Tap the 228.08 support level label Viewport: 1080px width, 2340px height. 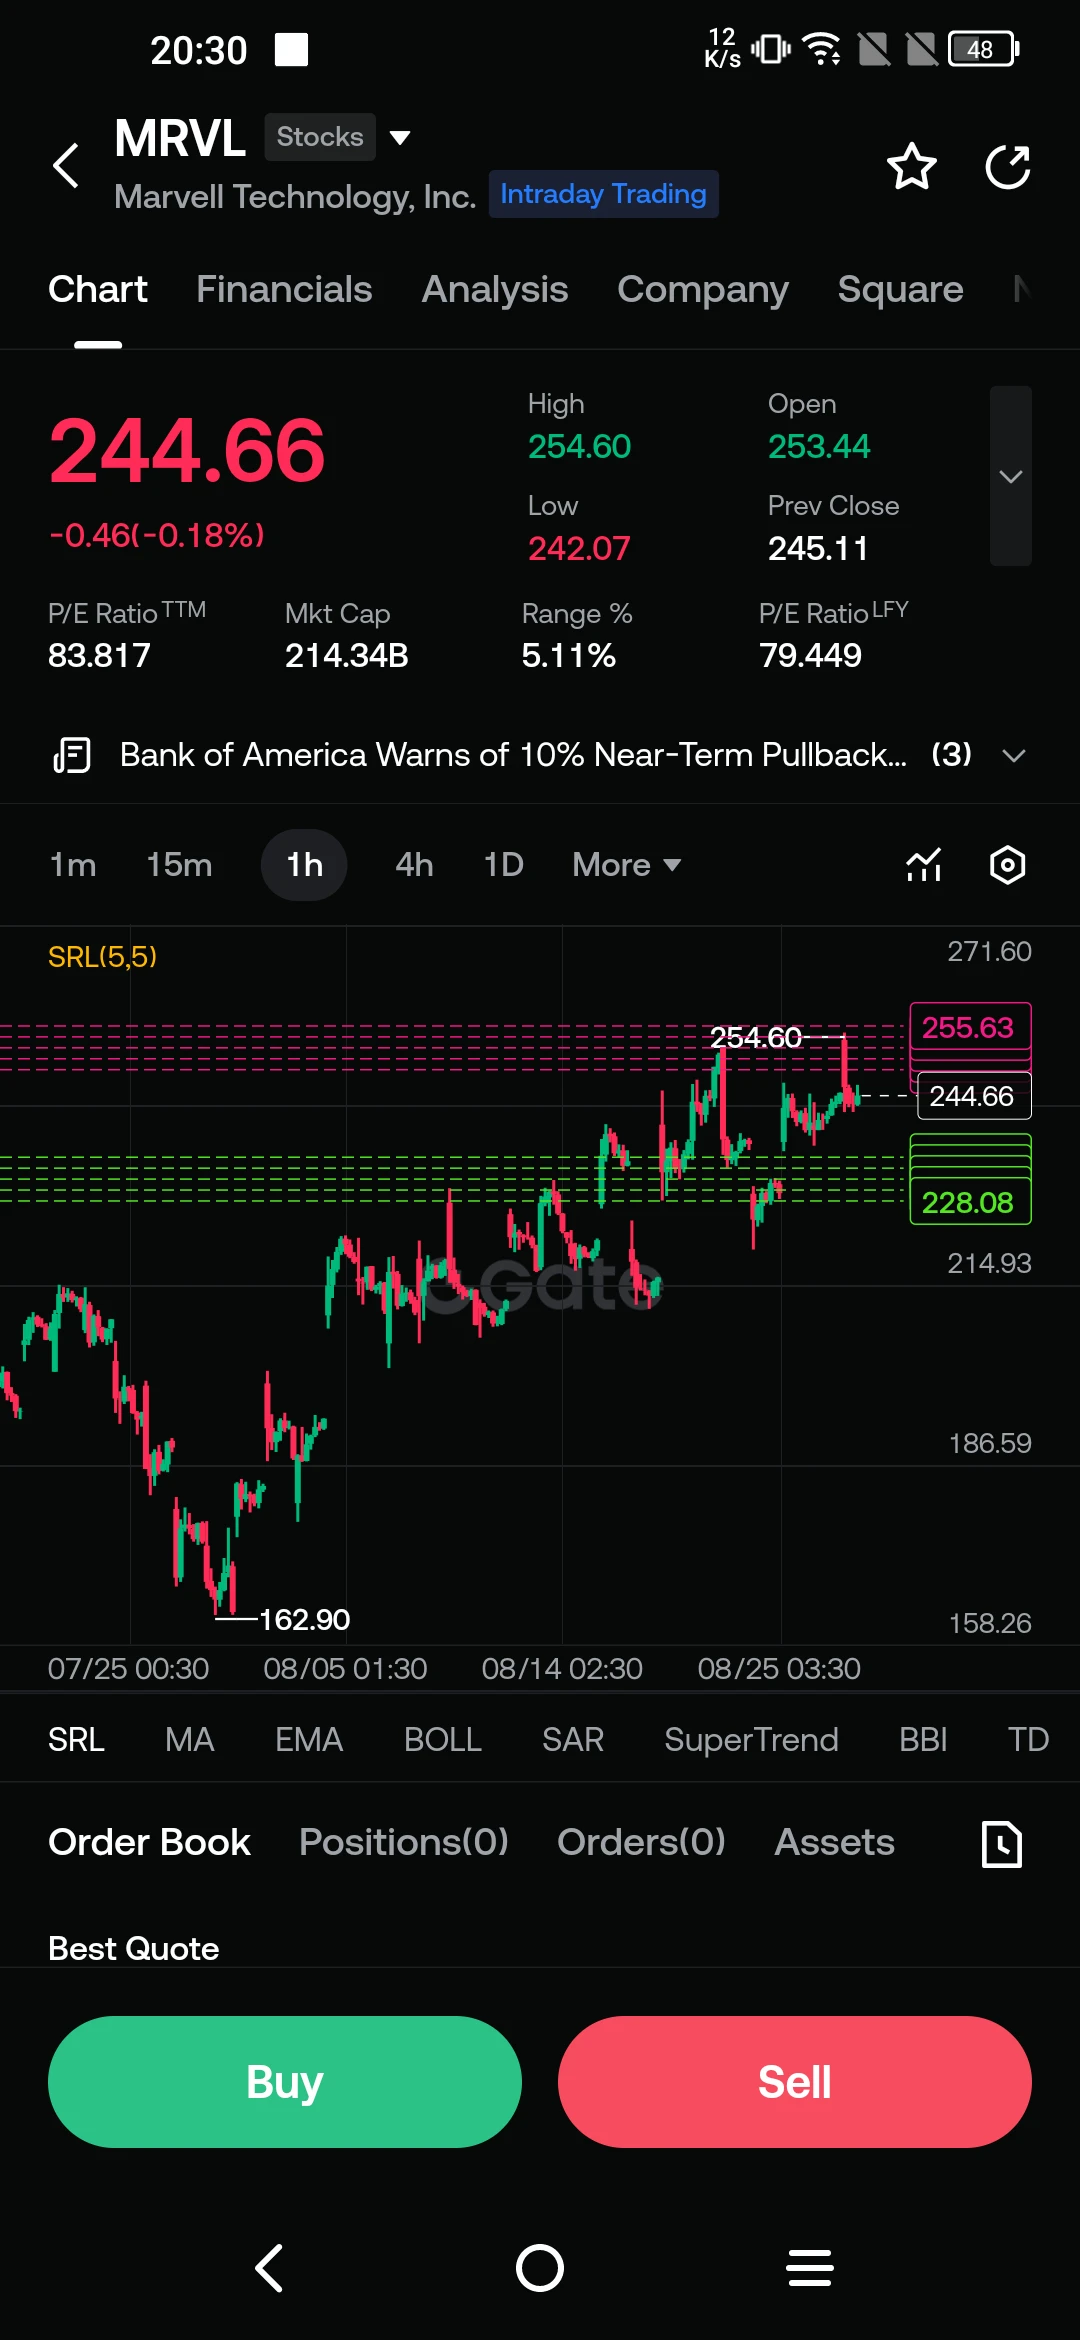pos(970,1202)
